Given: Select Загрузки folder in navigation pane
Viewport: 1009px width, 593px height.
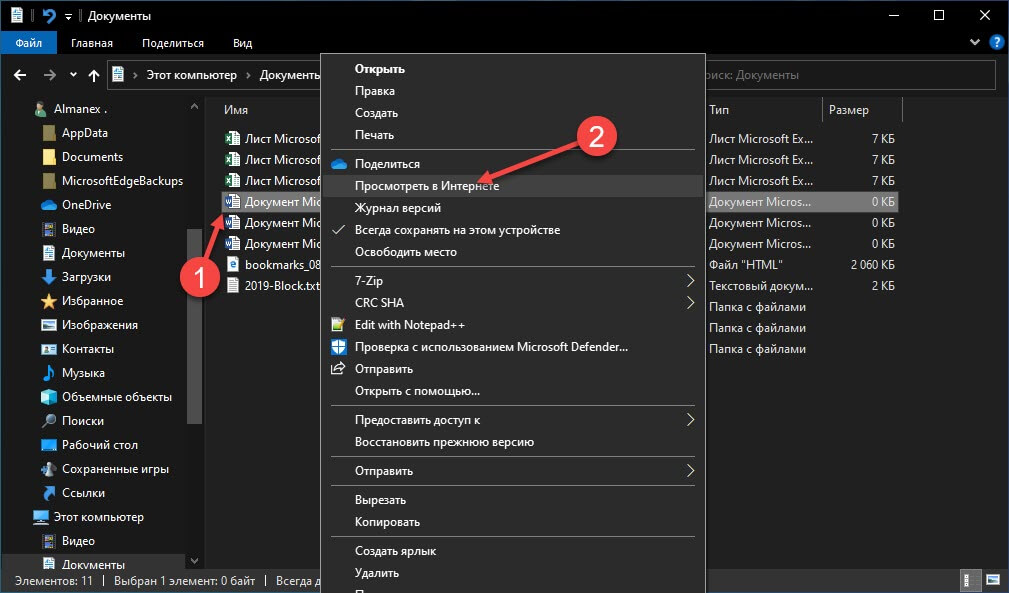Looking at the screenshot, I should coord(85,277).
